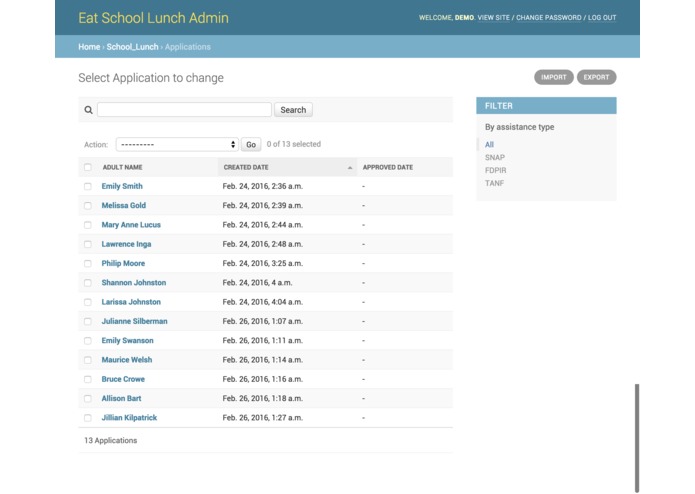Image resolution: width=695 pixels, height=494 pixels.
Task: Select the Emily Swanson checkbox
Action: point(87,341)
